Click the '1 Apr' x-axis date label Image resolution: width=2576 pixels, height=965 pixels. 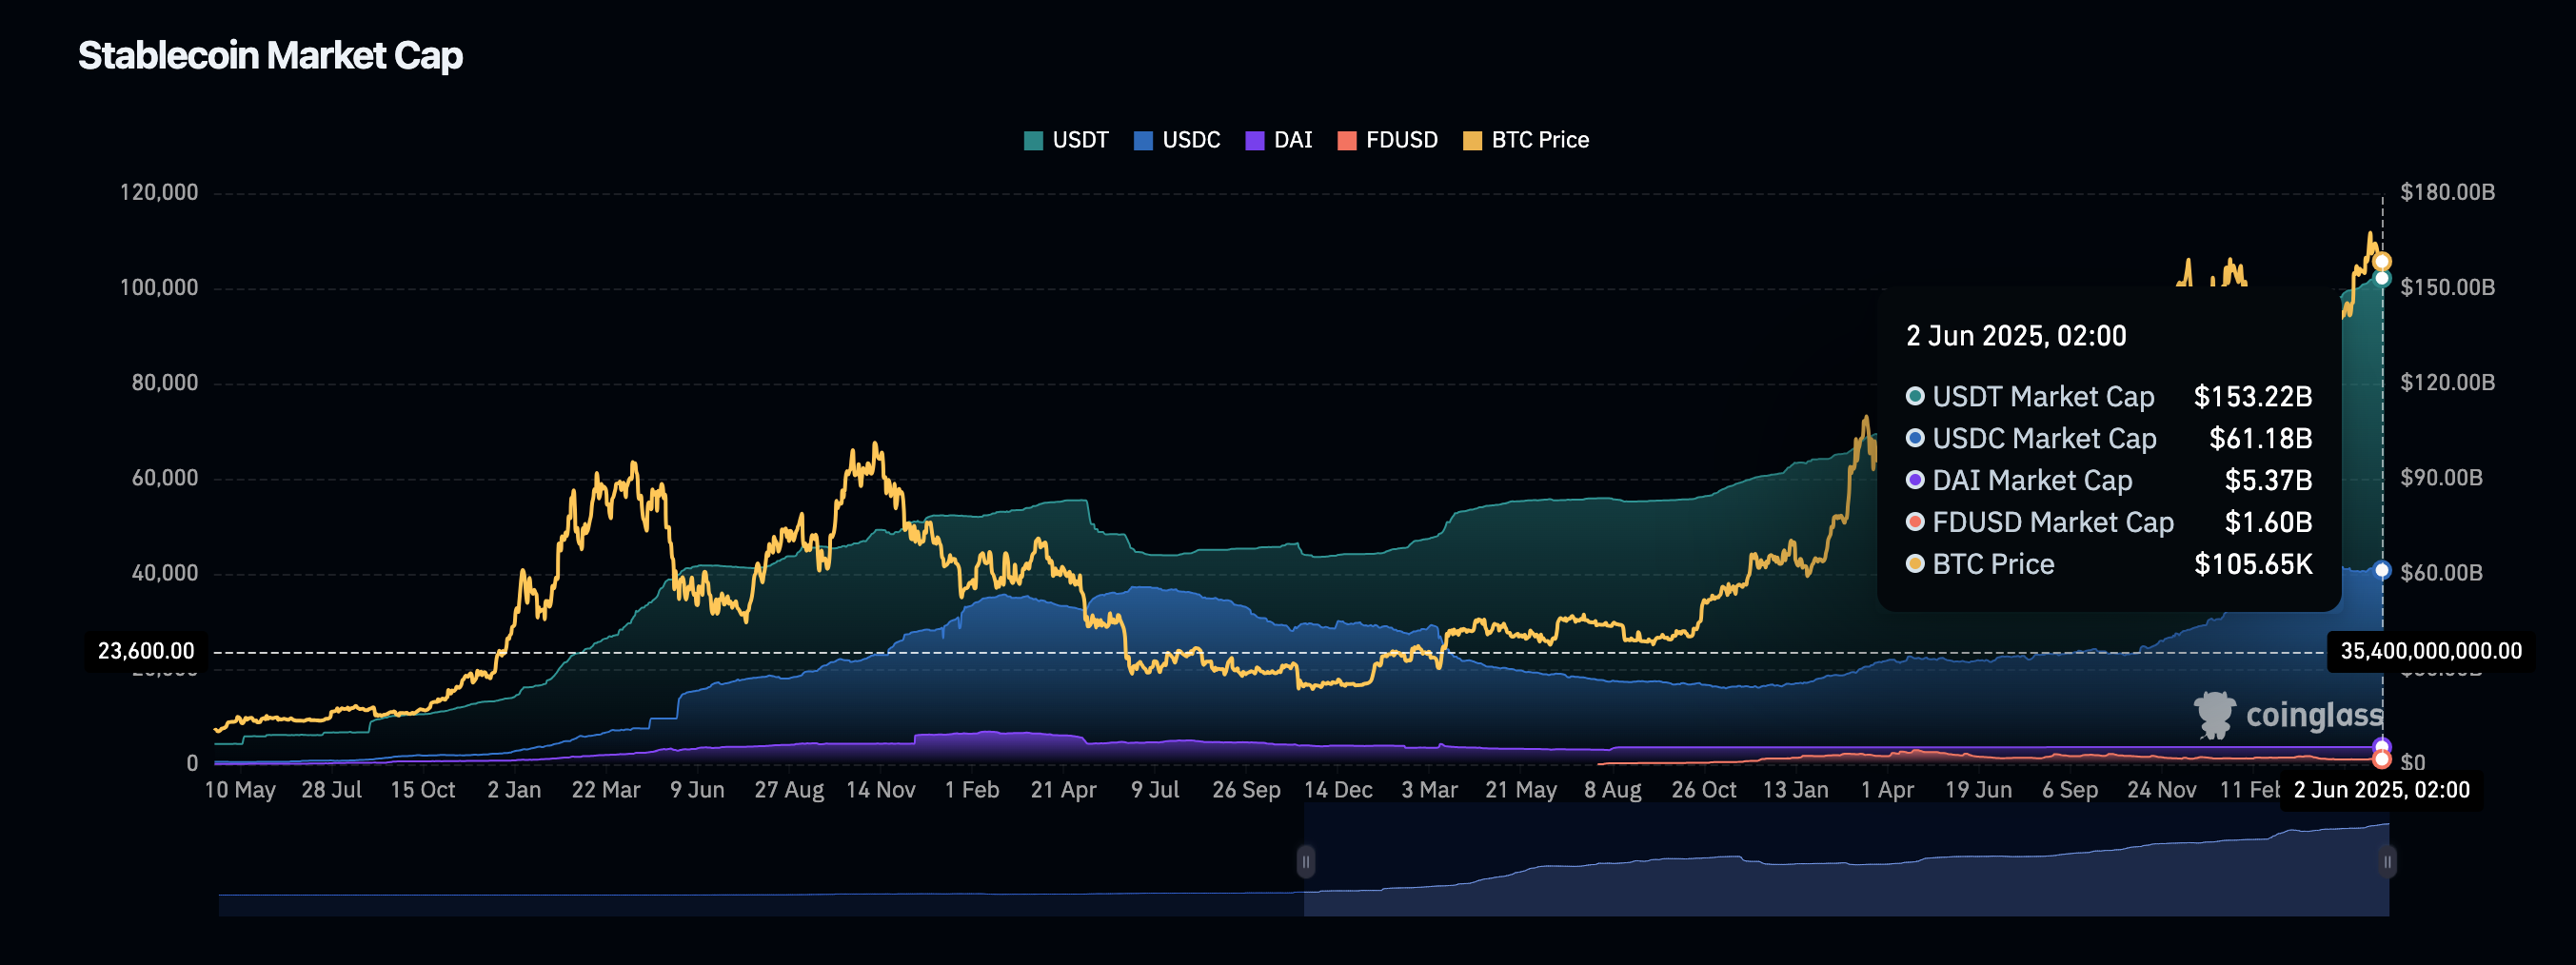point(1887,790)
